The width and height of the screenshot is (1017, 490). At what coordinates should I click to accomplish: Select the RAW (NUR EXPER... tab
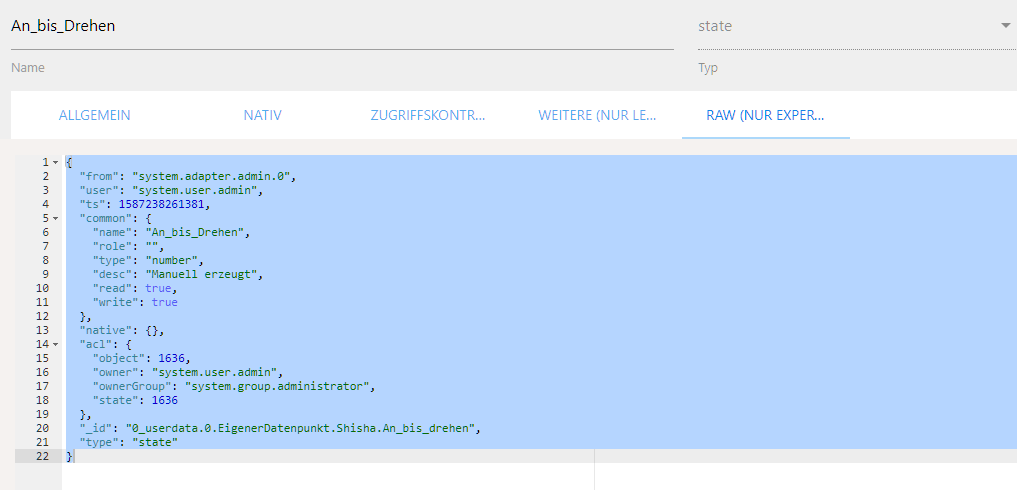(x=765, y=116)
